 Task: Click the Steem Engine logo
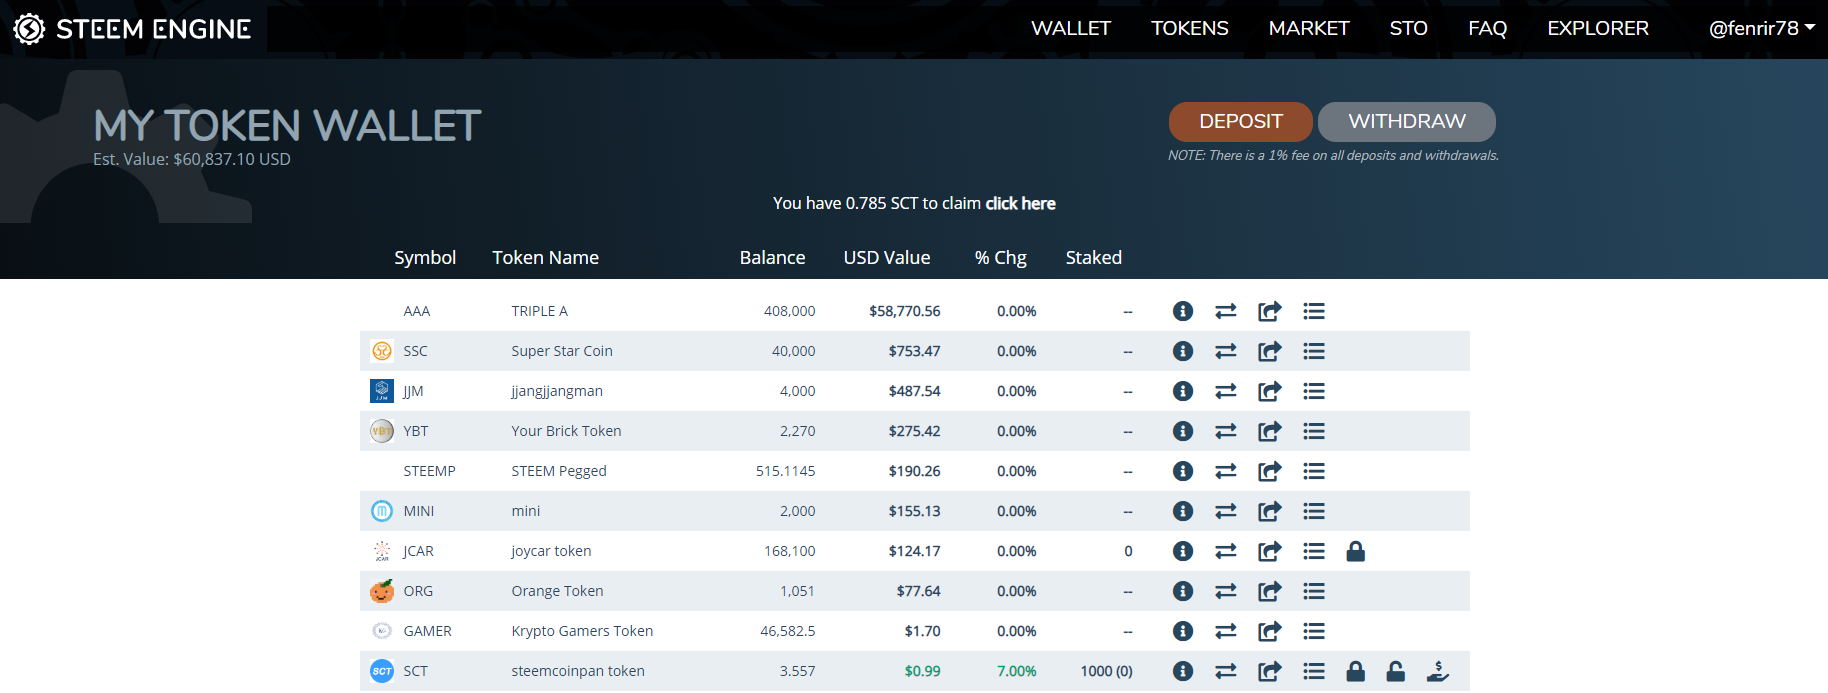(132, 29)
